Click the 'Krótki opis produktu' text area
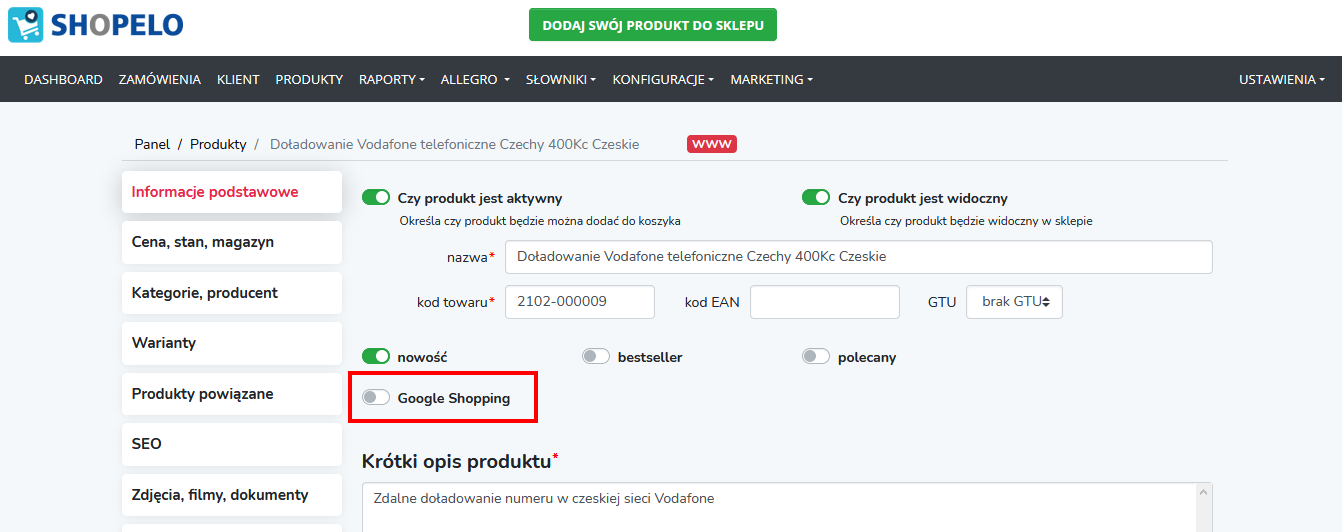Image resolution: width=1342 pixels, height=532 pixels. (x=787, y=507)
